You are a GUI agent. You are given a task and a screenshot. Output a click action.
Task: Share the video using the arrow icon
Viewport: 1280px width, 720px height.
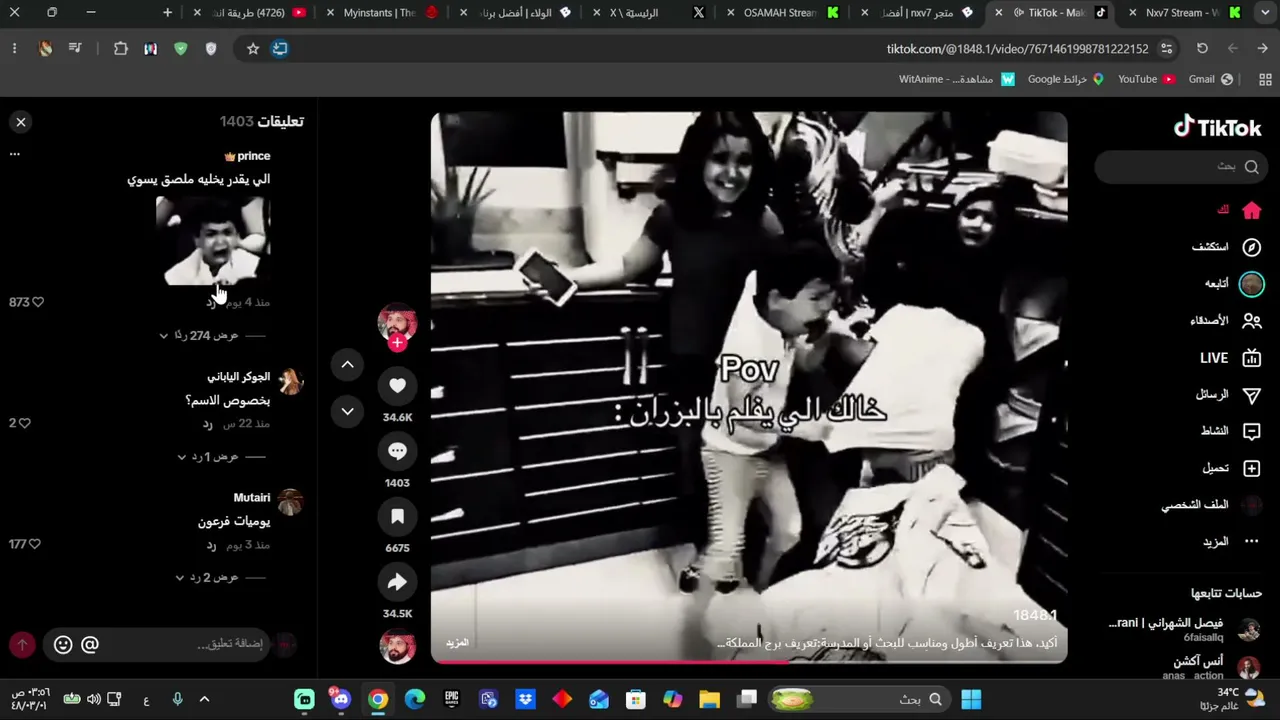[397, 582]
